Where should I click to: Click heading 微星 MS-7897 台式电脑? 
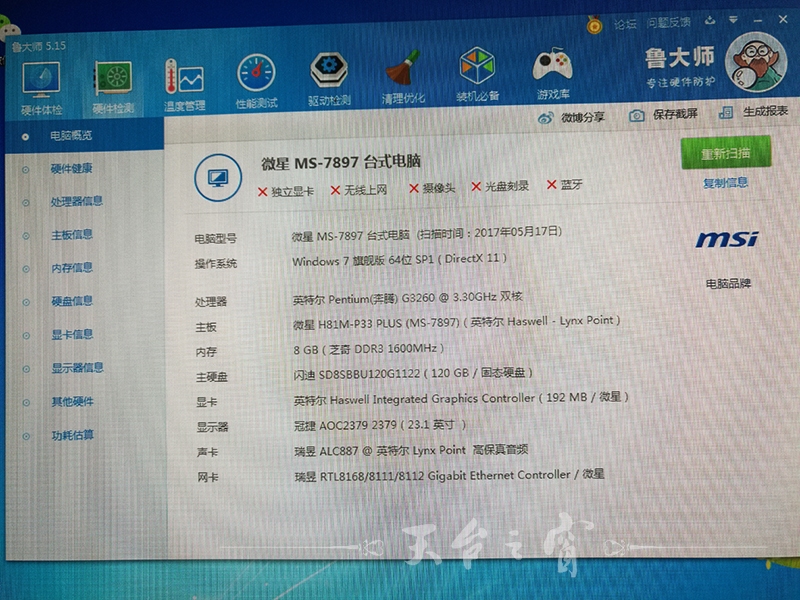point(341,163)
